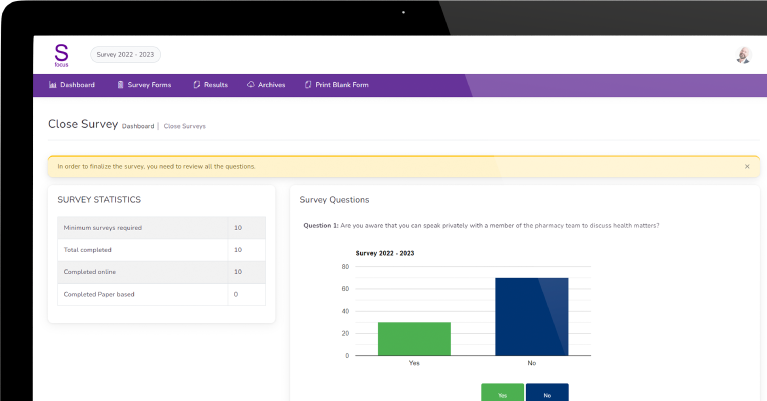
Task: Click the S focus logo
Action: [x=61, y=55]
